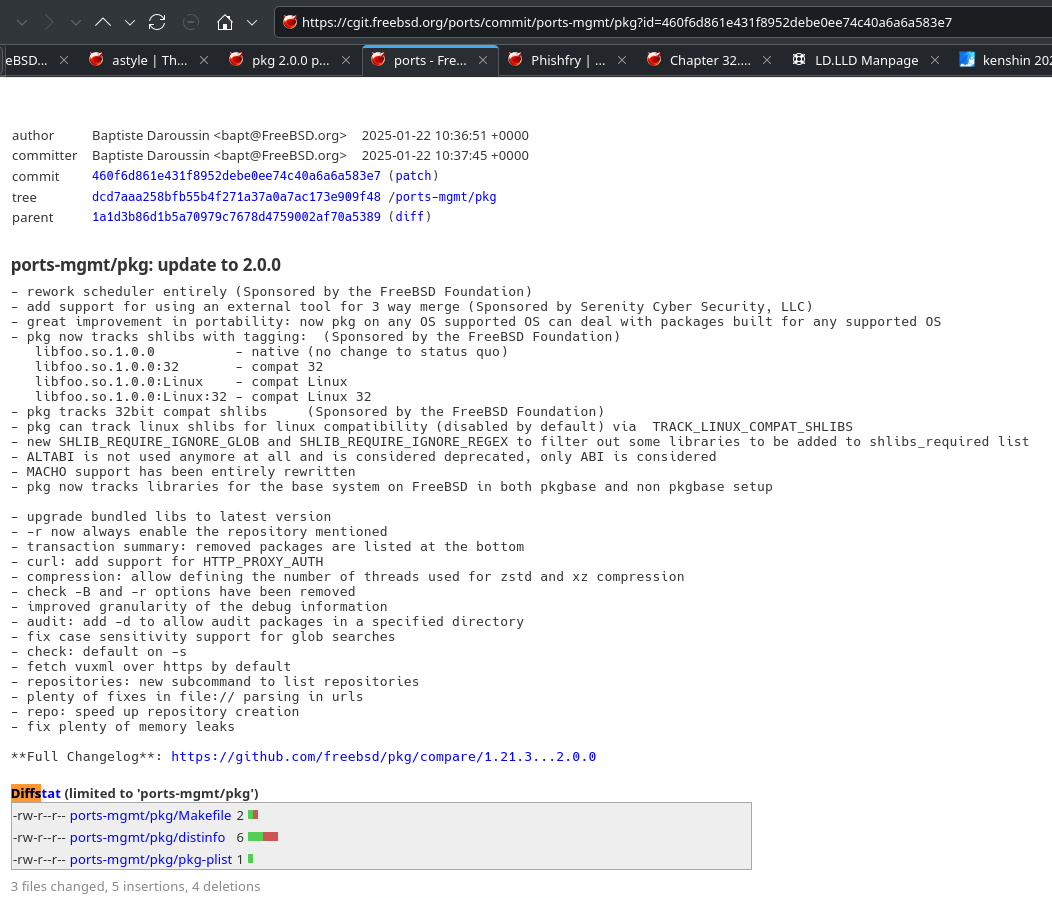Viewport: 1052px width, 898px height.
Task: Switch to 'Chapter 32' tab
Action: [706, 60]
